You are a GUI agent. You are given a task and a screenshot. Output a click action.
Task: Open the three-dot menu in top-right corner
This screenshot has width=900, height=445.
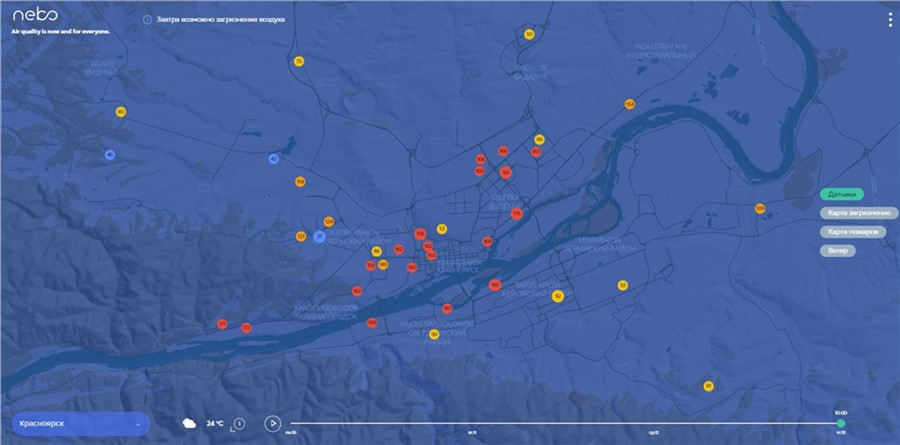[x=890, y=19]
